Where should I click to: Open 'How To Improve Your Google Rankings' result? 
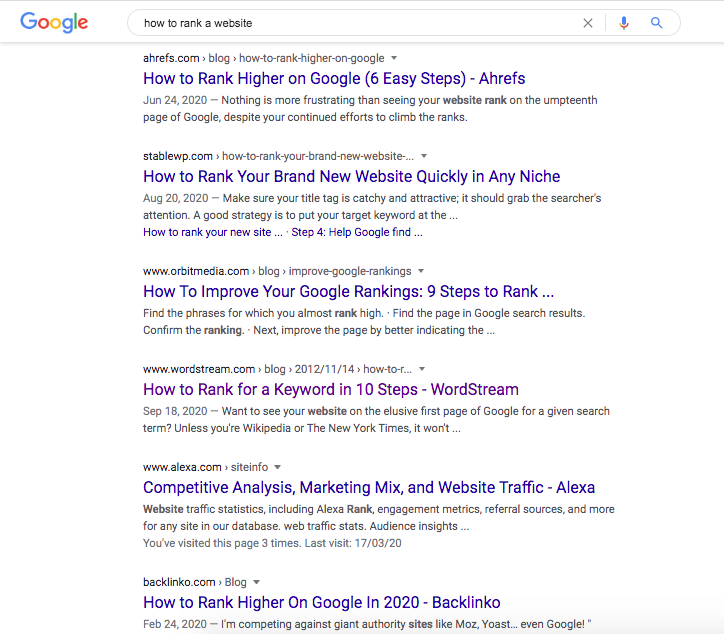point(348,291)
